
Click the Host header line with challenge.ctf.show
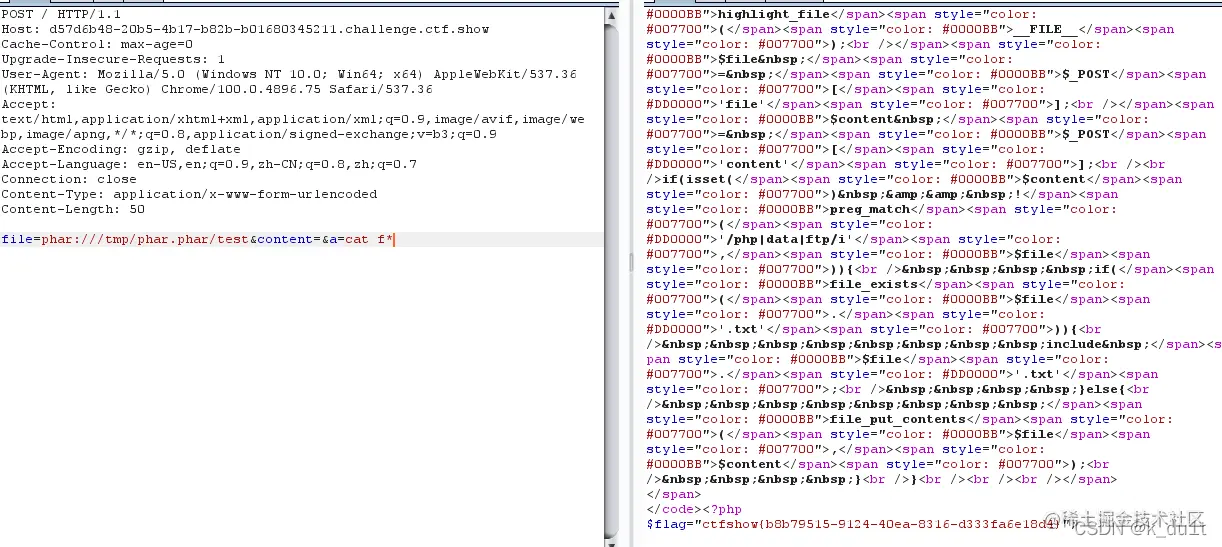(246, 29)
